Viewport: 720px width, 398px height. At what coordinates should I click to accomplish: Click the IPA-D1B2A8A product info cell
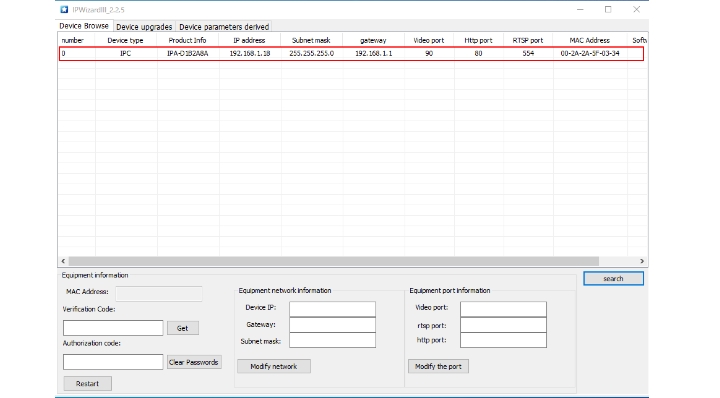pos(188,54)
